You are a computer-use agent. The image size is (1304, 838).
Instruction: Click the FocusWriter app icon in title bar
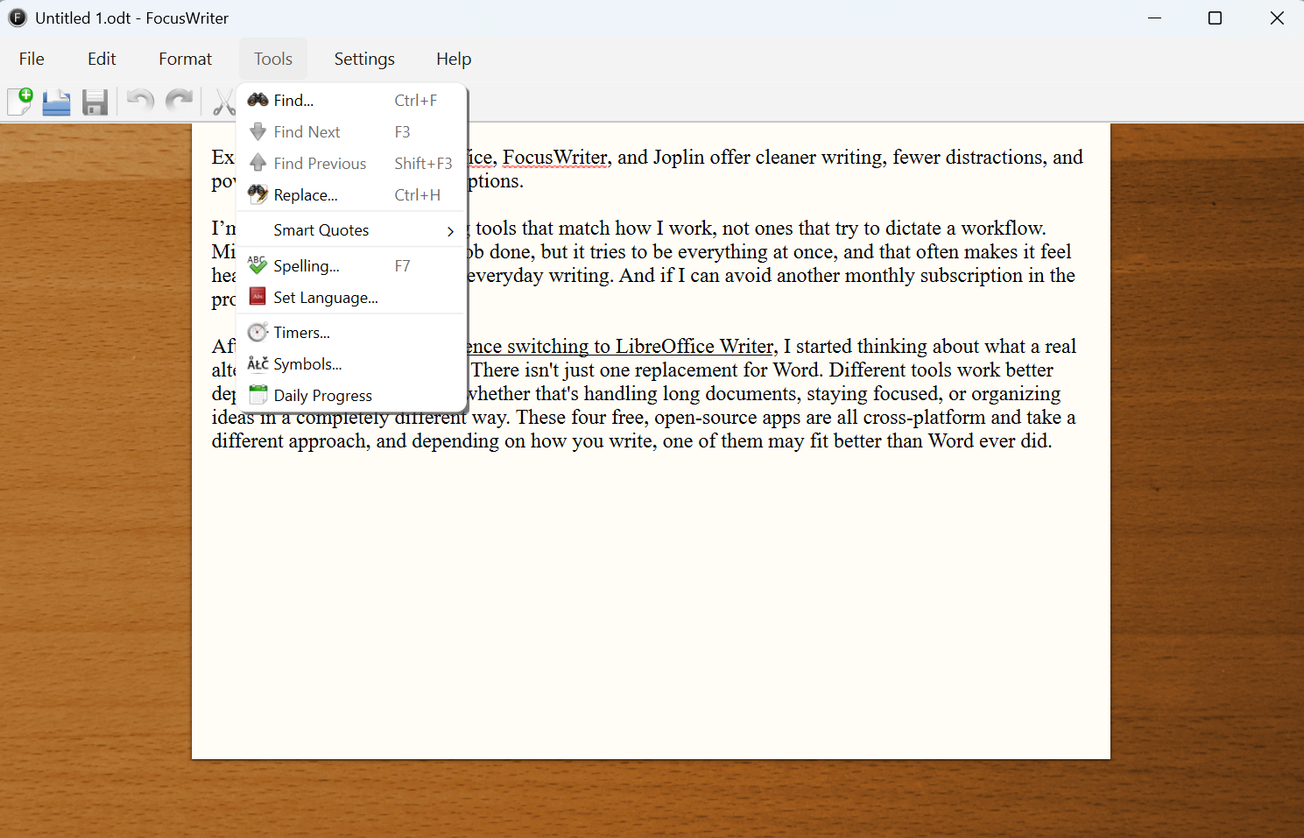coord(18,18)
